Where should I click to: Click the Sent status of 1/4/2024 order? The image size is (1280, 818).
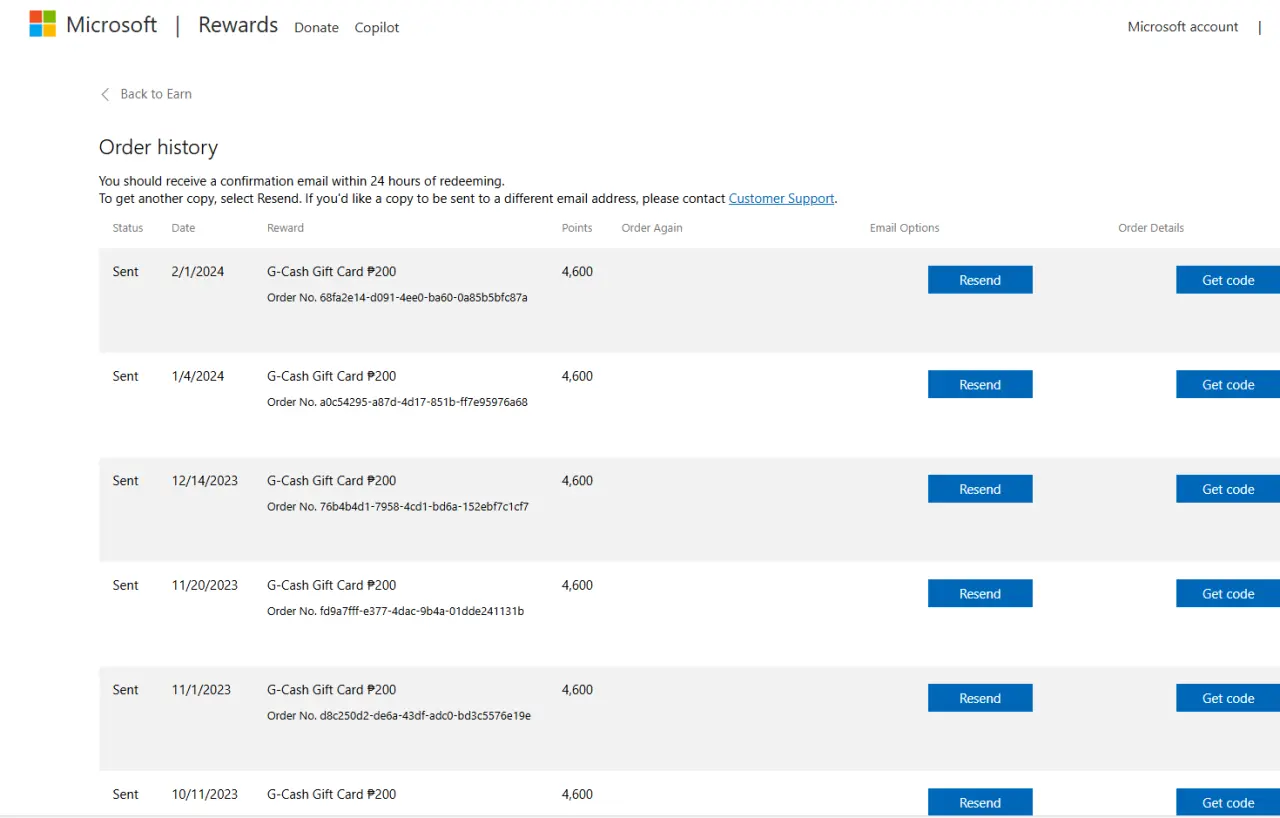click(126, 377)
